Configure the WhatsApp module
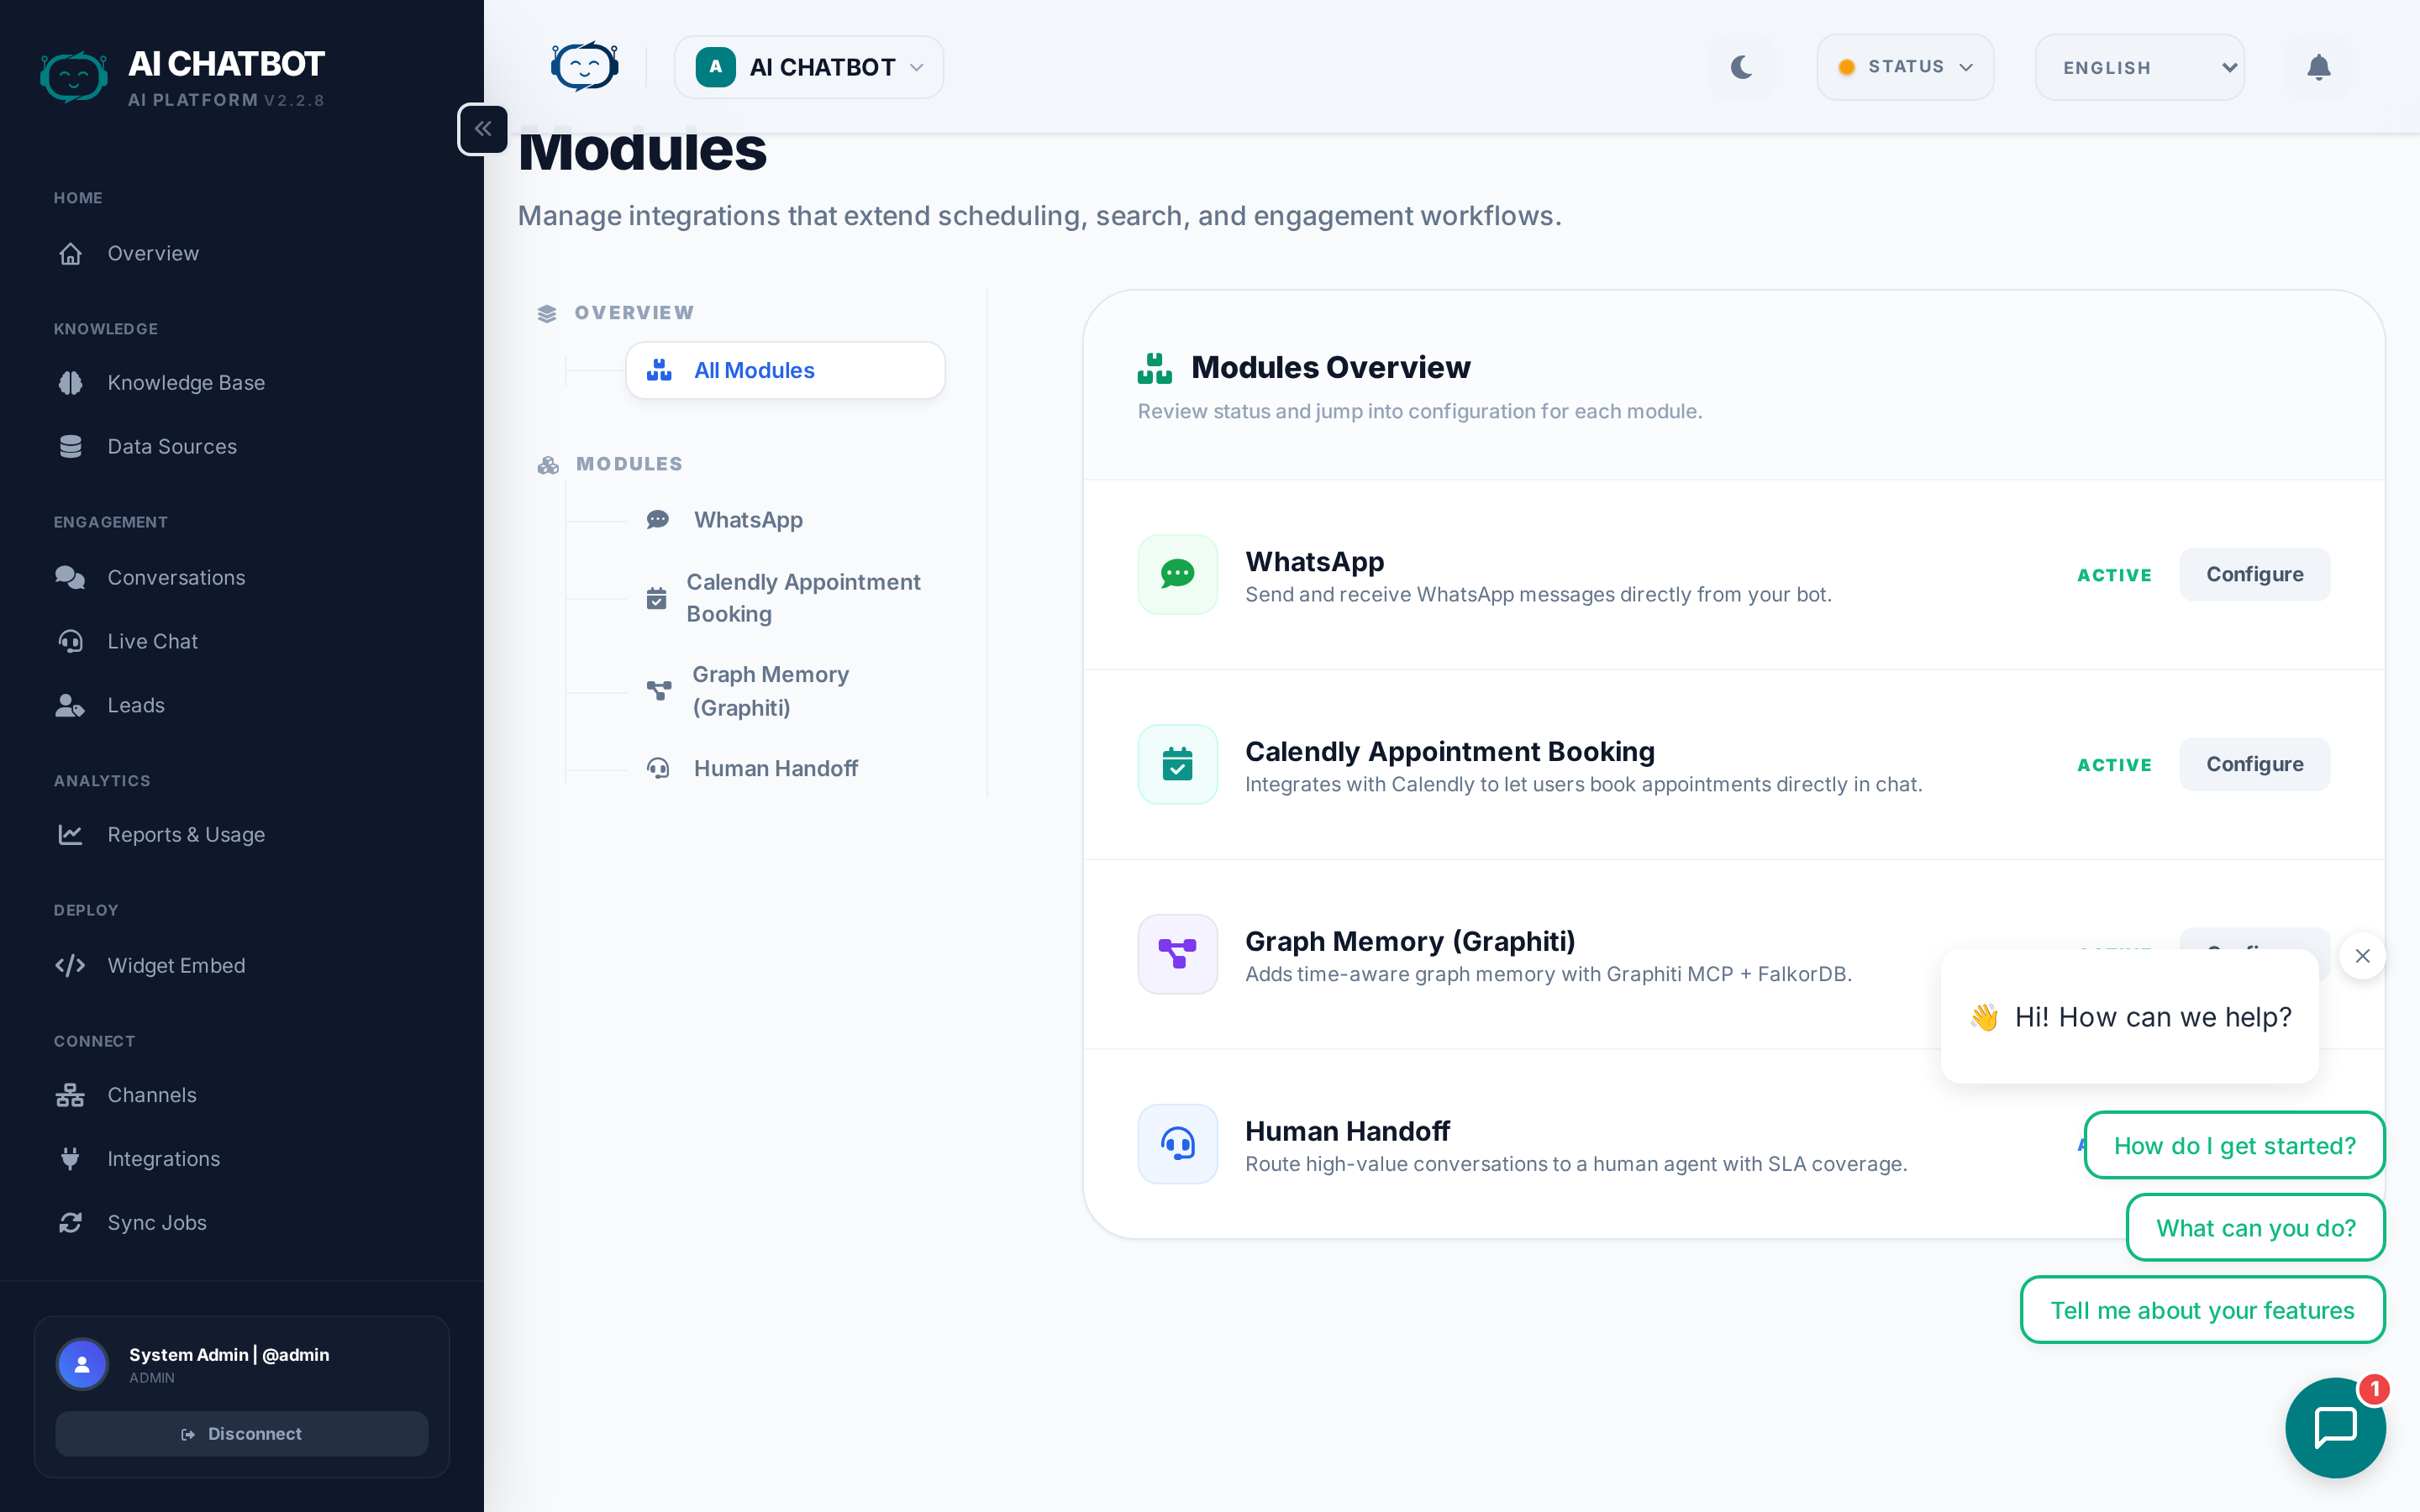 [x=2254, y=574]
